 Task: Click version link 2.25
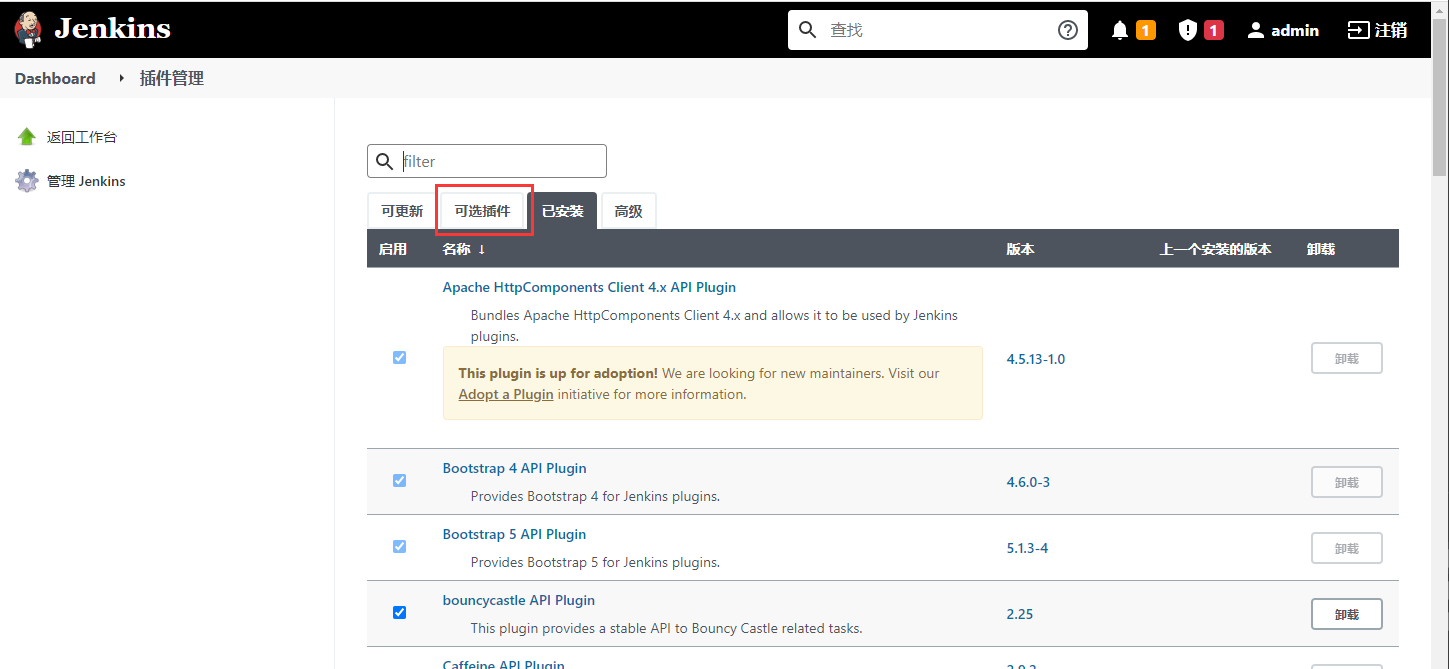(1020, 614)
